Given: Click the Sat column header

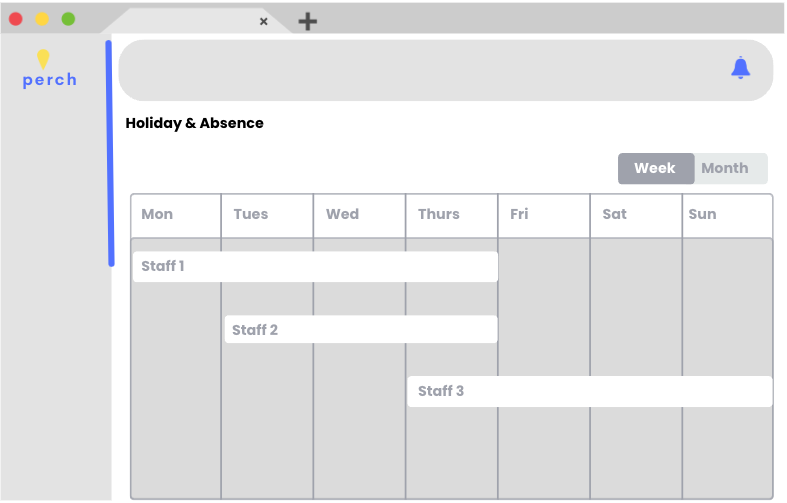Looking at the screenshot, I should 636,215.
